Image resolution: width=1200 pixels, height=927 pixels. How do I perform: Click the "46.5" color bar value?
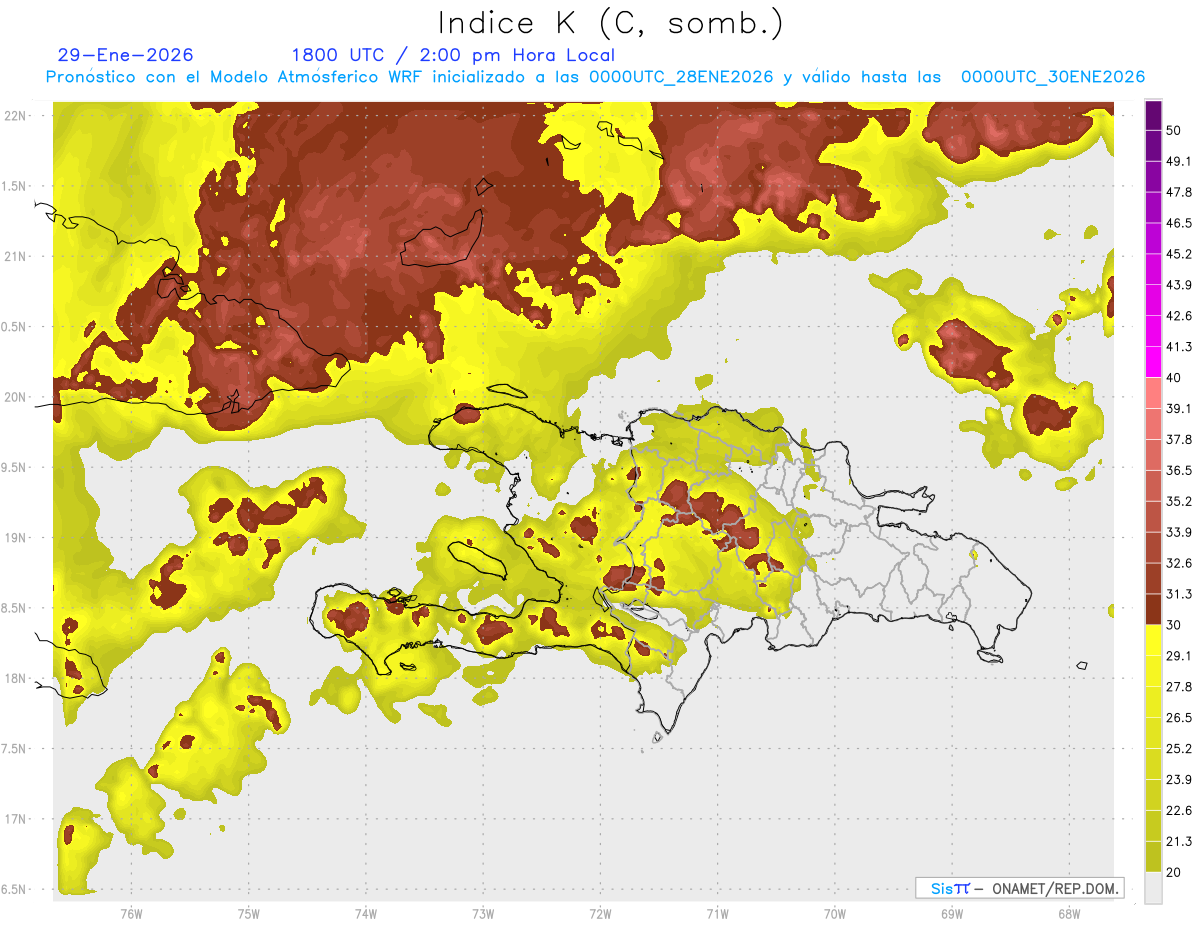pos(1179,223)
